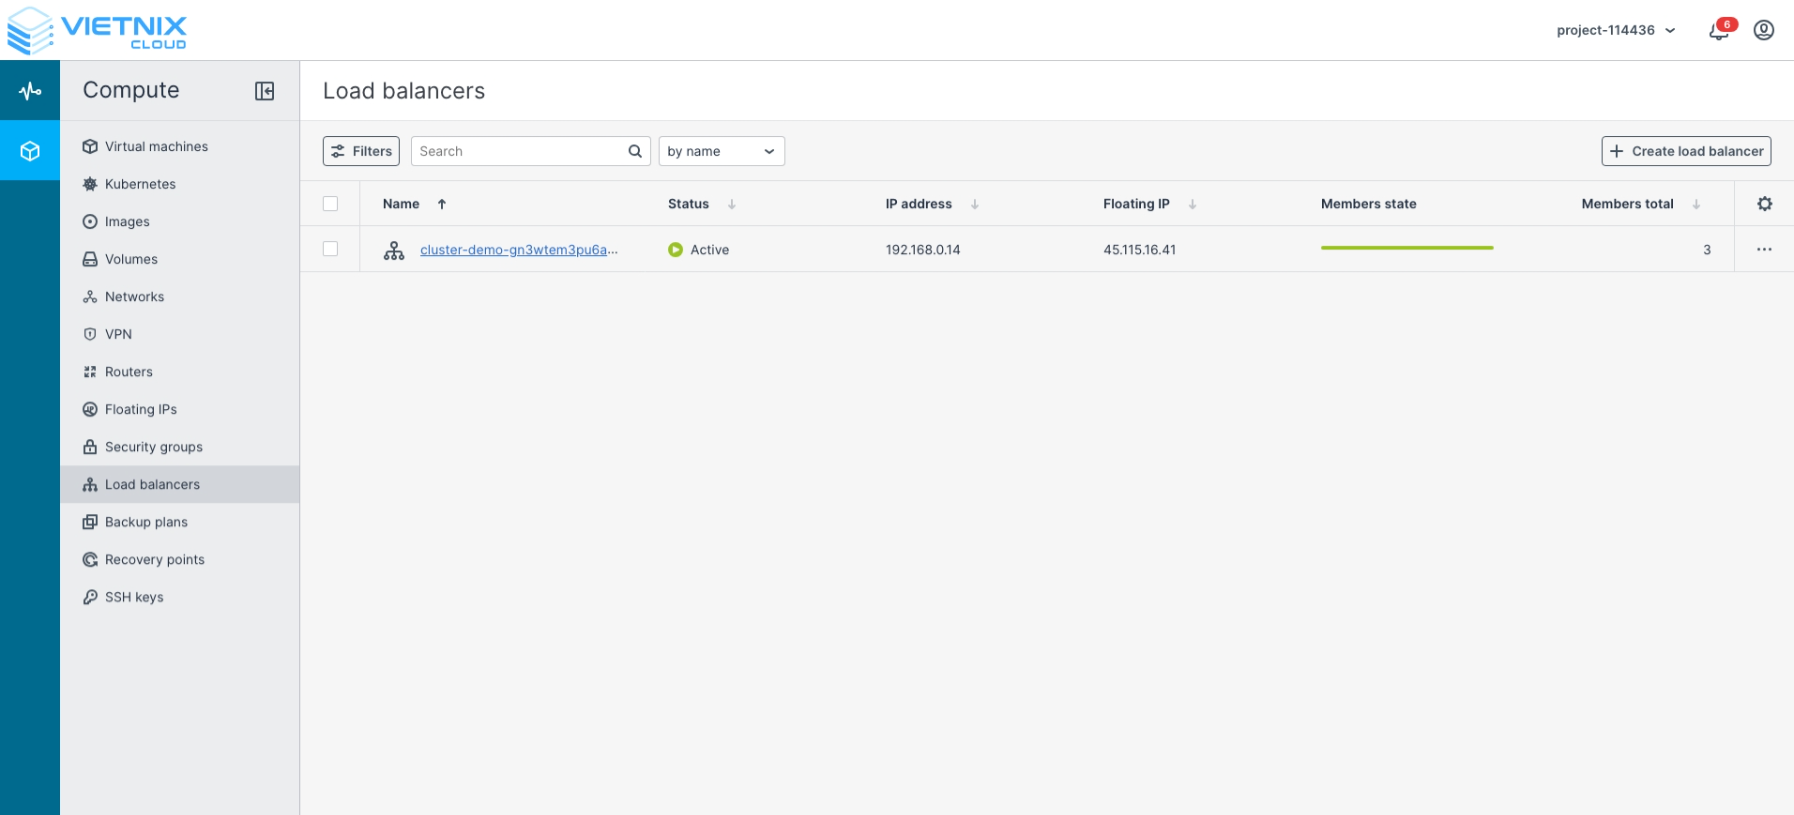Sort by Name column arrow

tap(442, 204)
